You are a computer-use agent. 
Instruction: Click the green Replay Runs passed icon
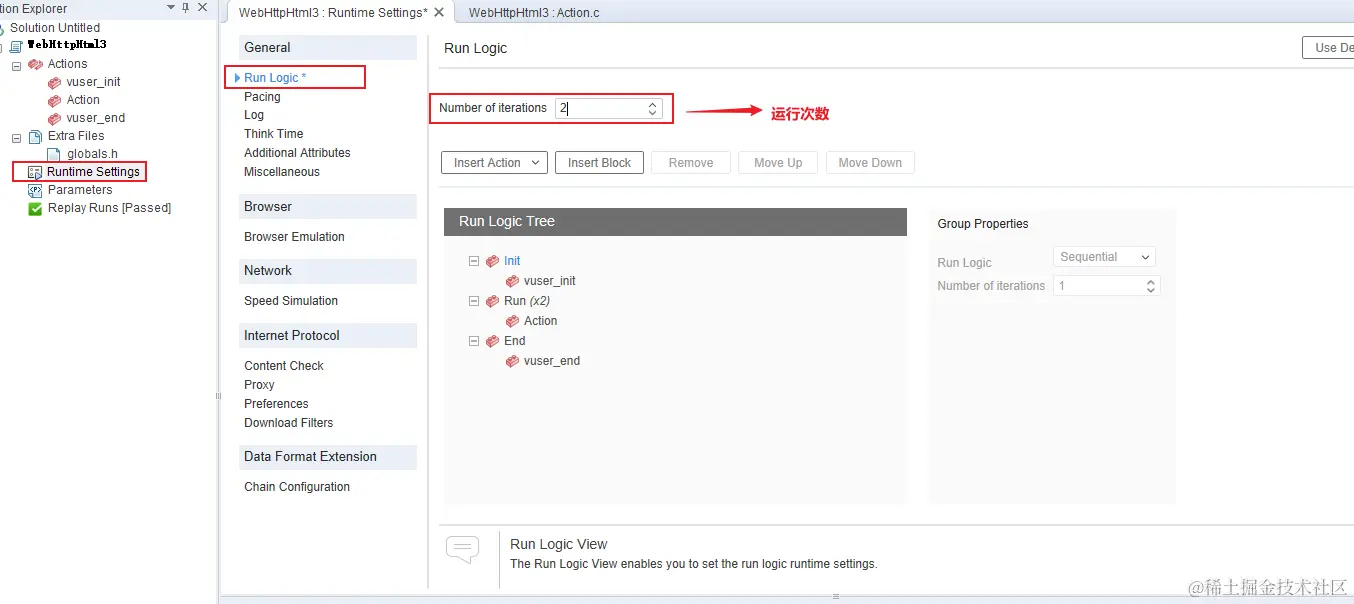pyautogui.click(x=35, y=208)
